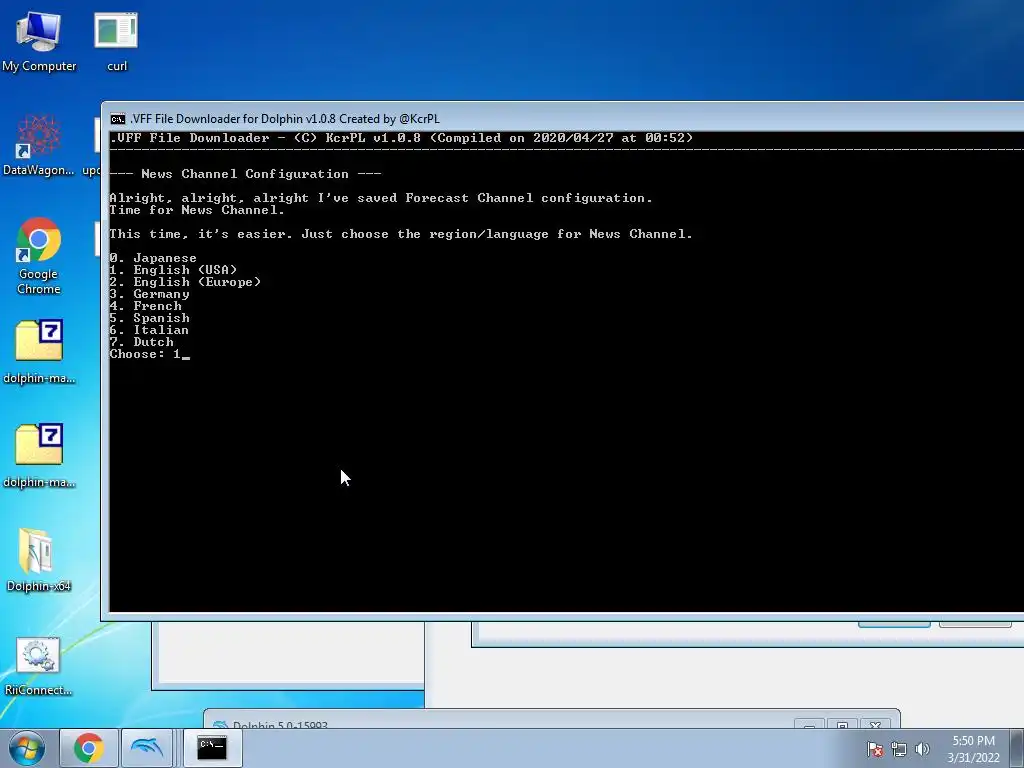
Task: Open the Dolphin-x64 folder icon
Action: [39, 560]
